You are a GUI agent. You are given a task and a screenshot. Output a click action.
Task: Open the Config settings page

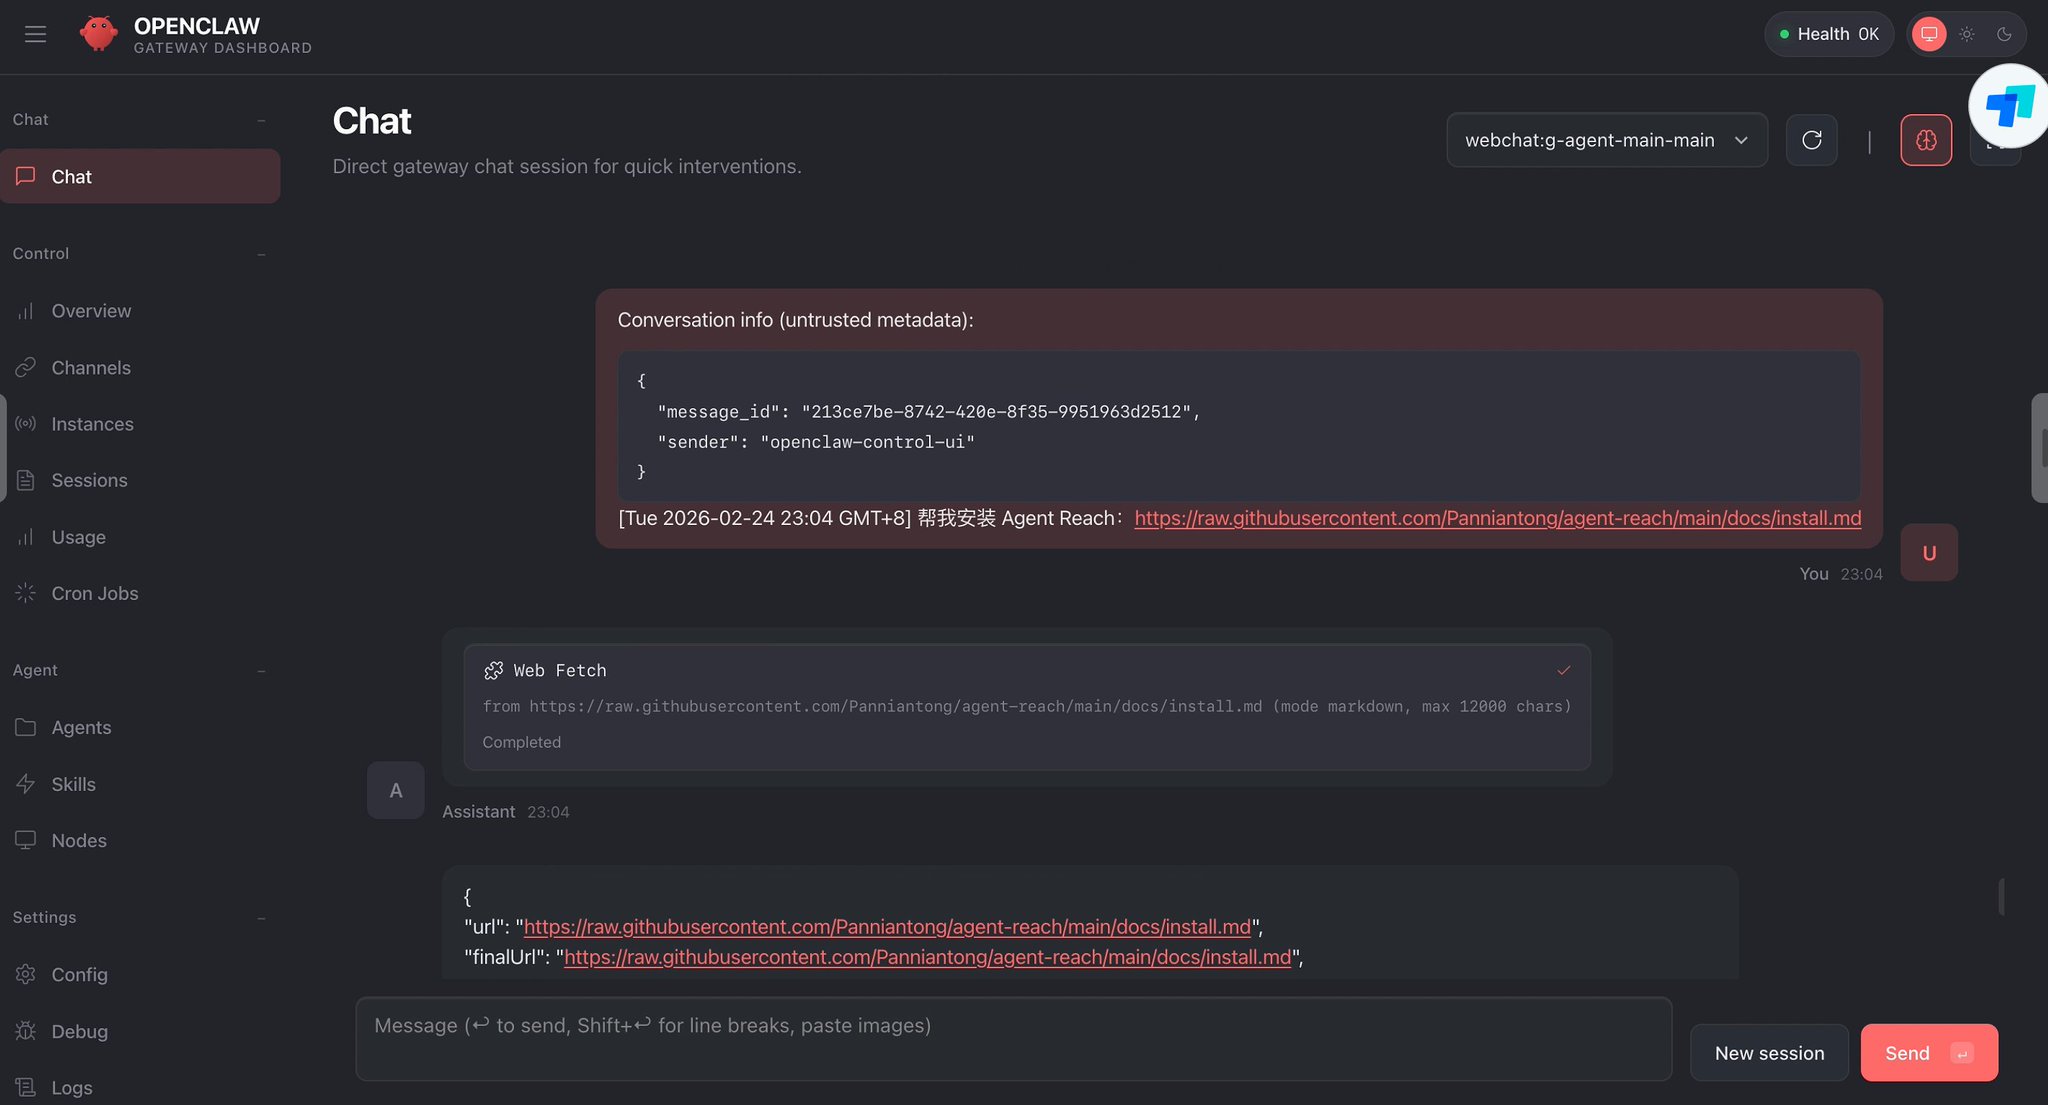click(x=140, y=974)
